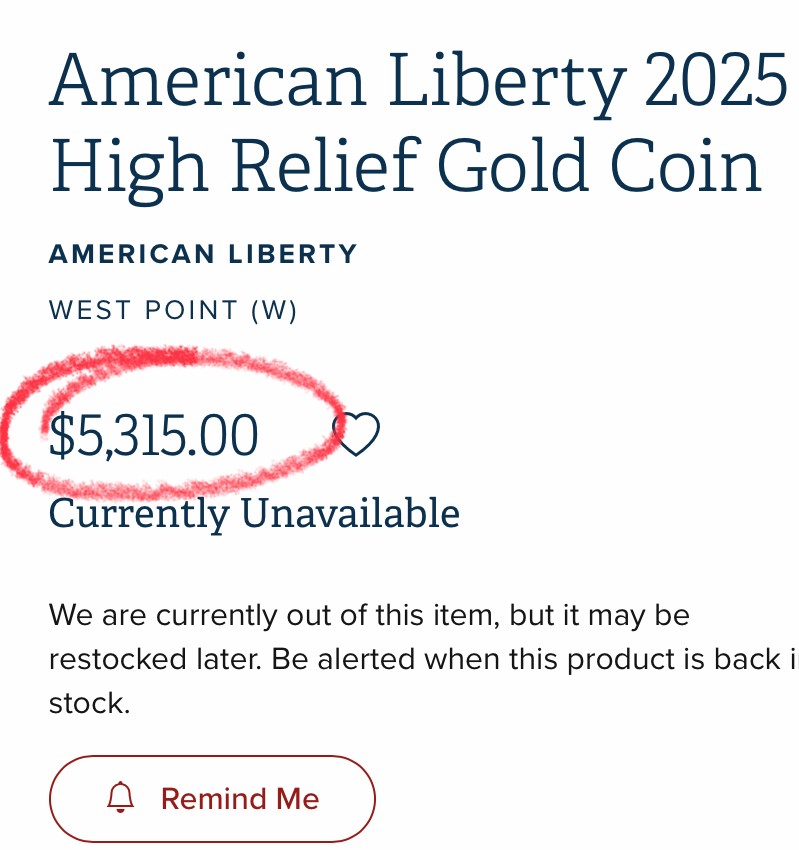Click the dollar sign in the price
Viewport: 799px width, 850px height.
point(62,437)
